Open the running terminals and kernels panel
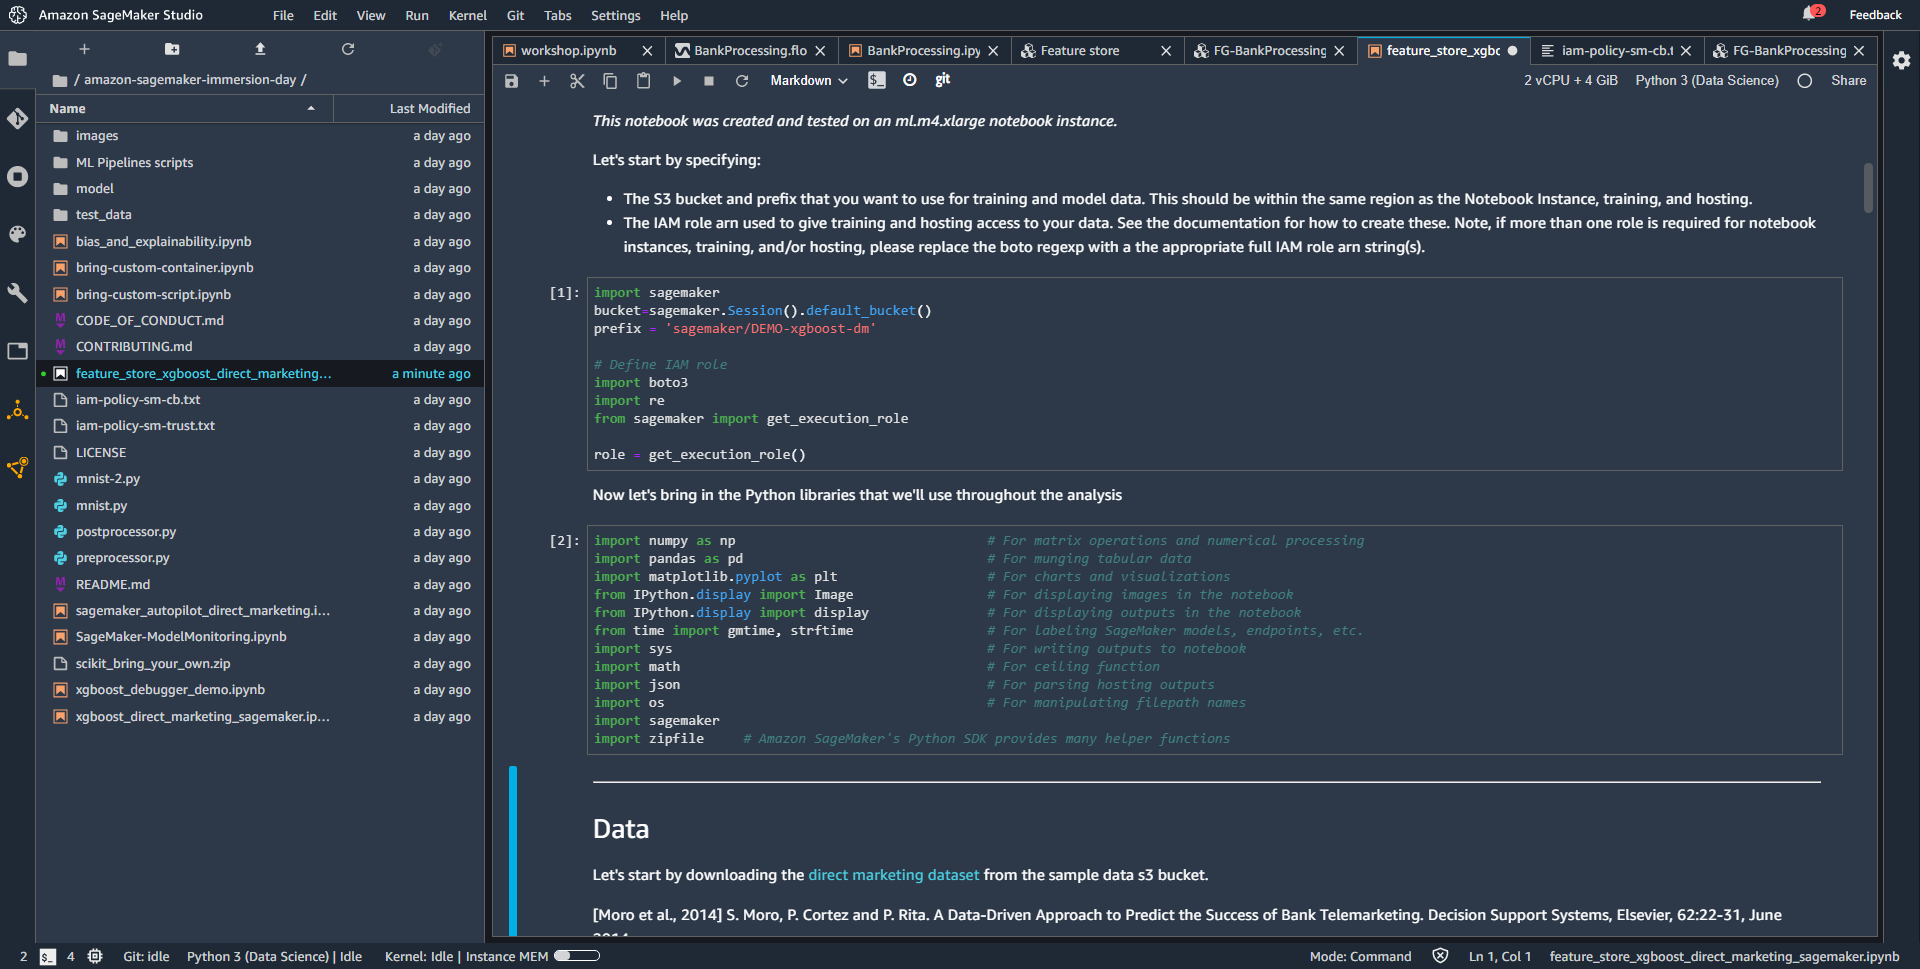Viewport: 1920px width, 969px height. pyautogui.click(x=17, y=177)
